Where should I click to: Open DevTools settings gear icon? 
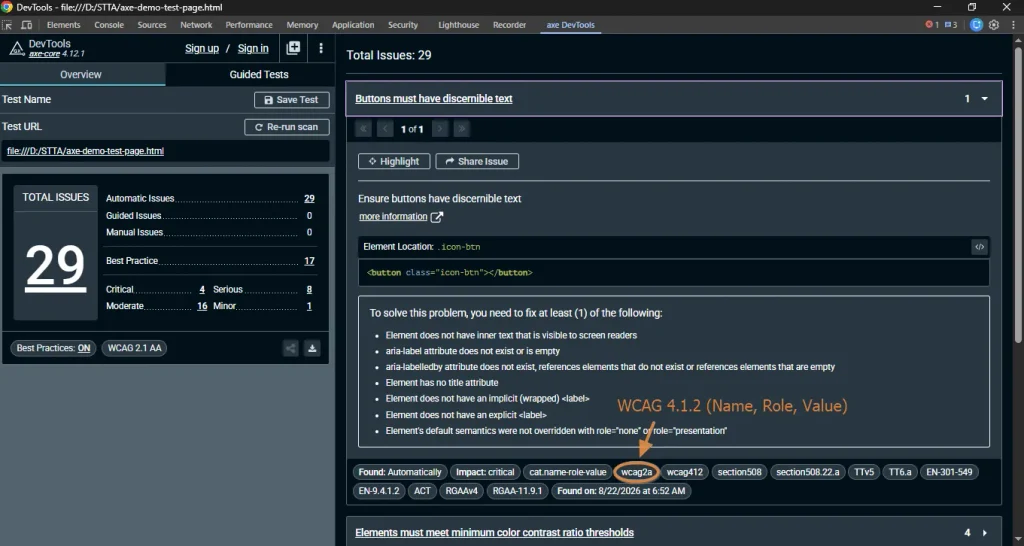pyautogui.click(x=994, y=25)
